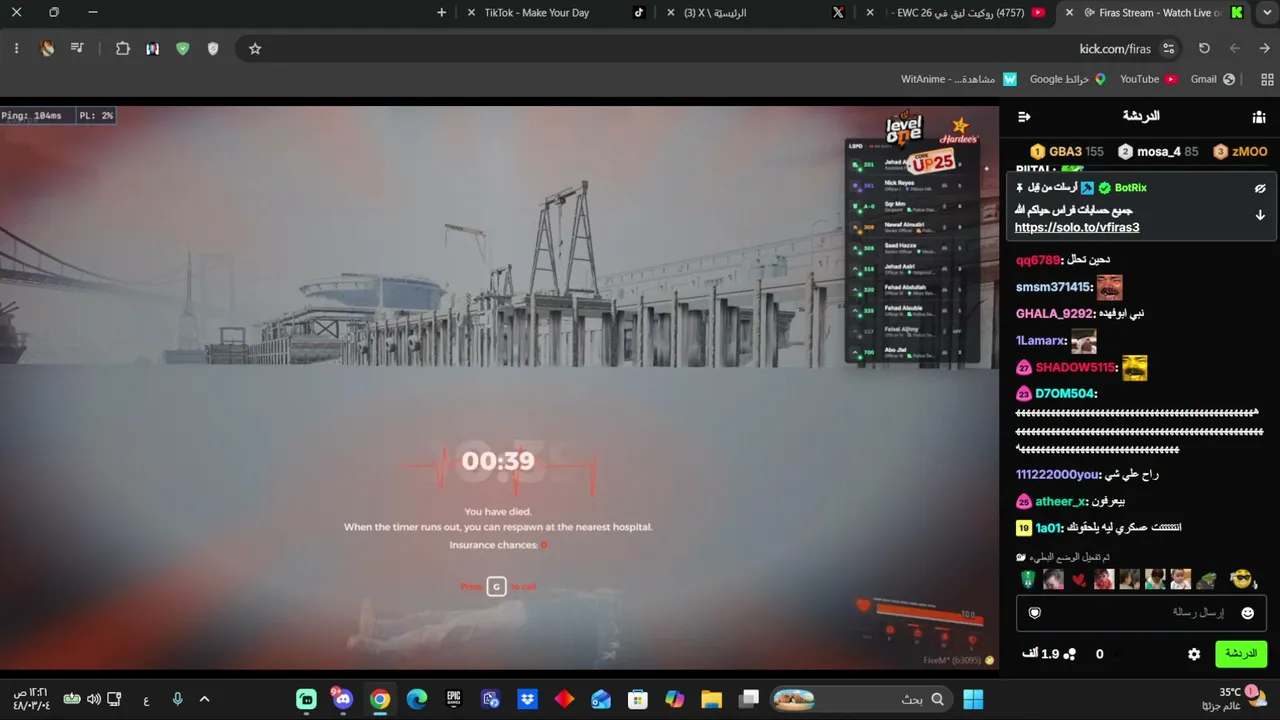1280x720 pixels.
Task: Open the media control toolbar icon
Action: click(x=77, y=48)
